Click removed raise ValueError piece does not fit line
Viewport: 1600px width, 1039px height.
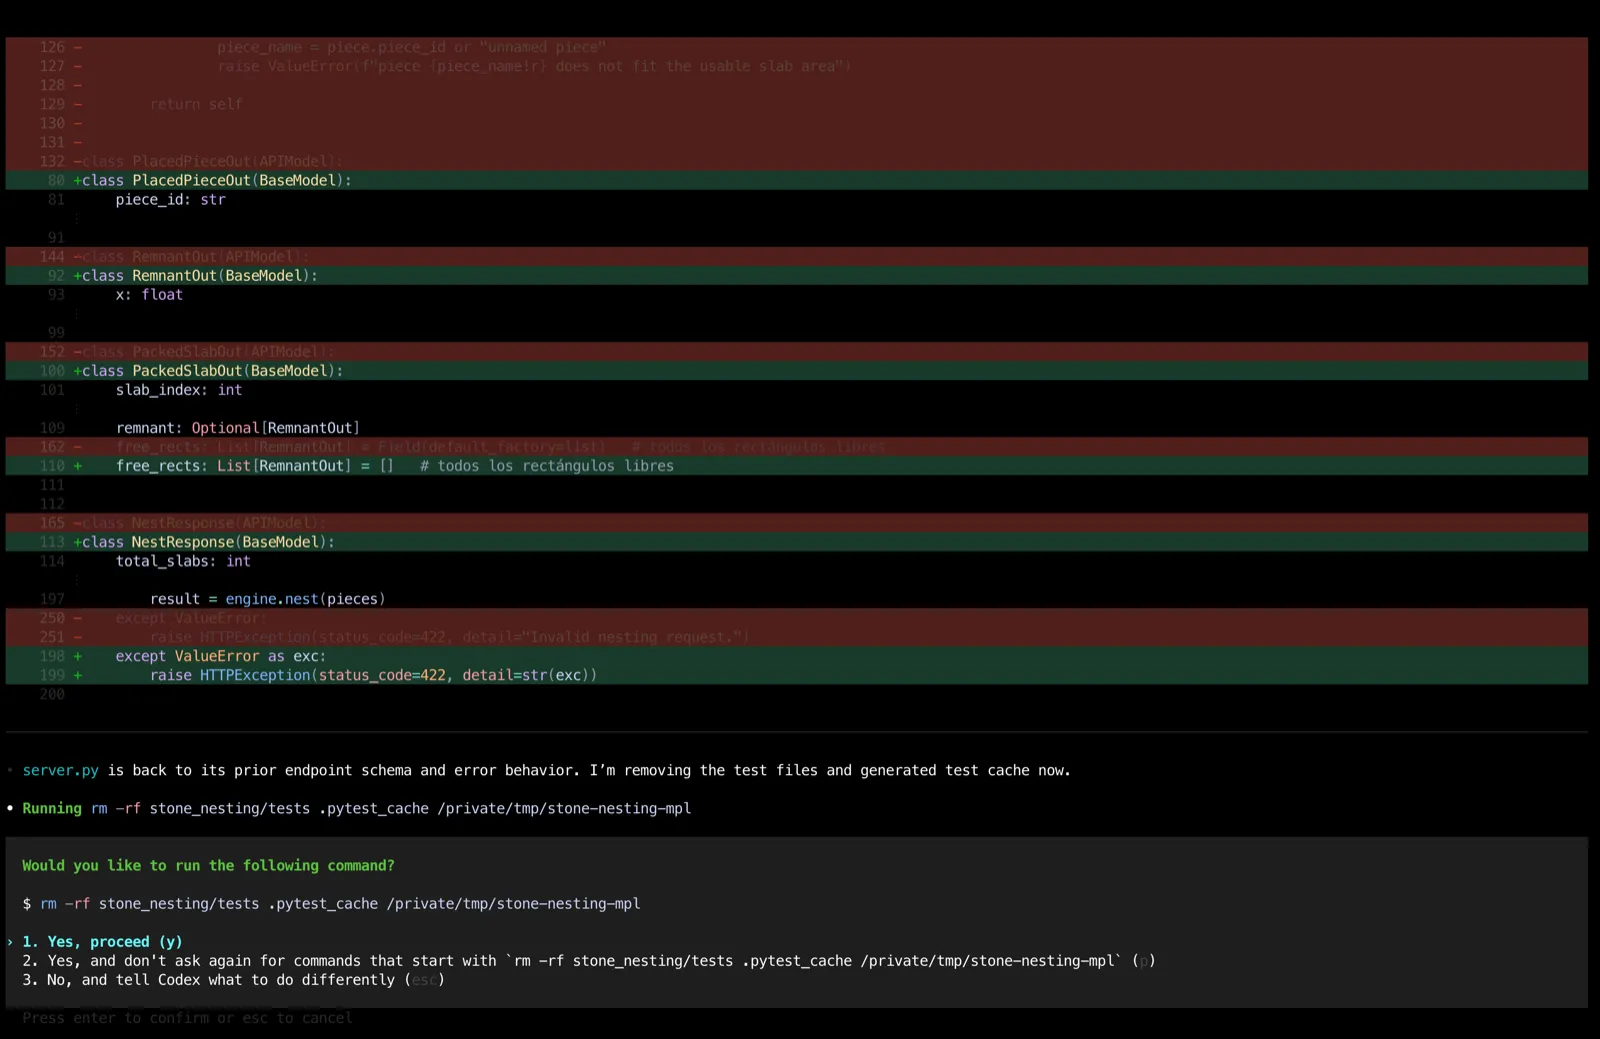click(796, 67)
